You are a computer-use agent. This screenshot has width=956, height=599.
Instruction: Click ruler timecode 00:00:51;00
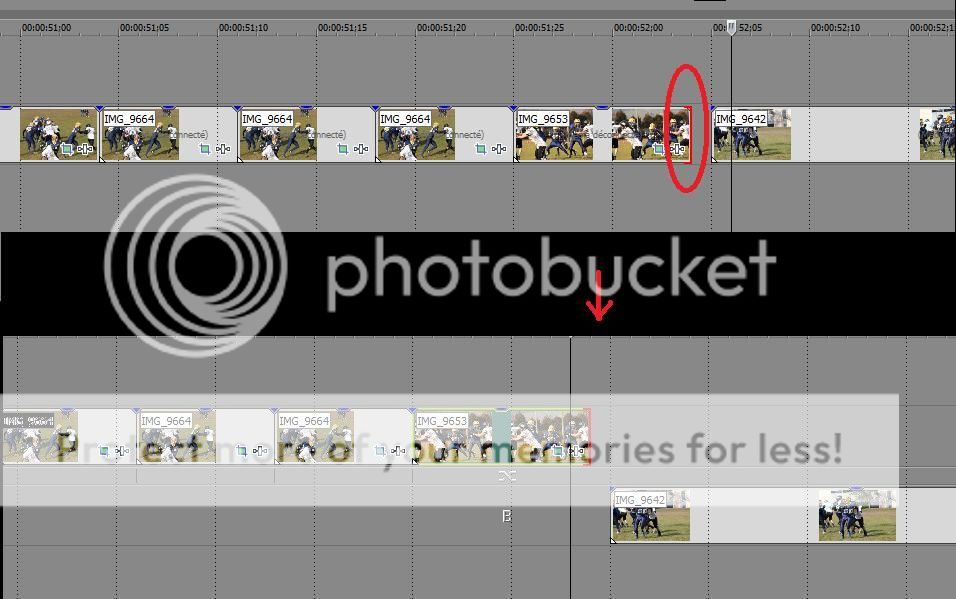pos(46,27)
